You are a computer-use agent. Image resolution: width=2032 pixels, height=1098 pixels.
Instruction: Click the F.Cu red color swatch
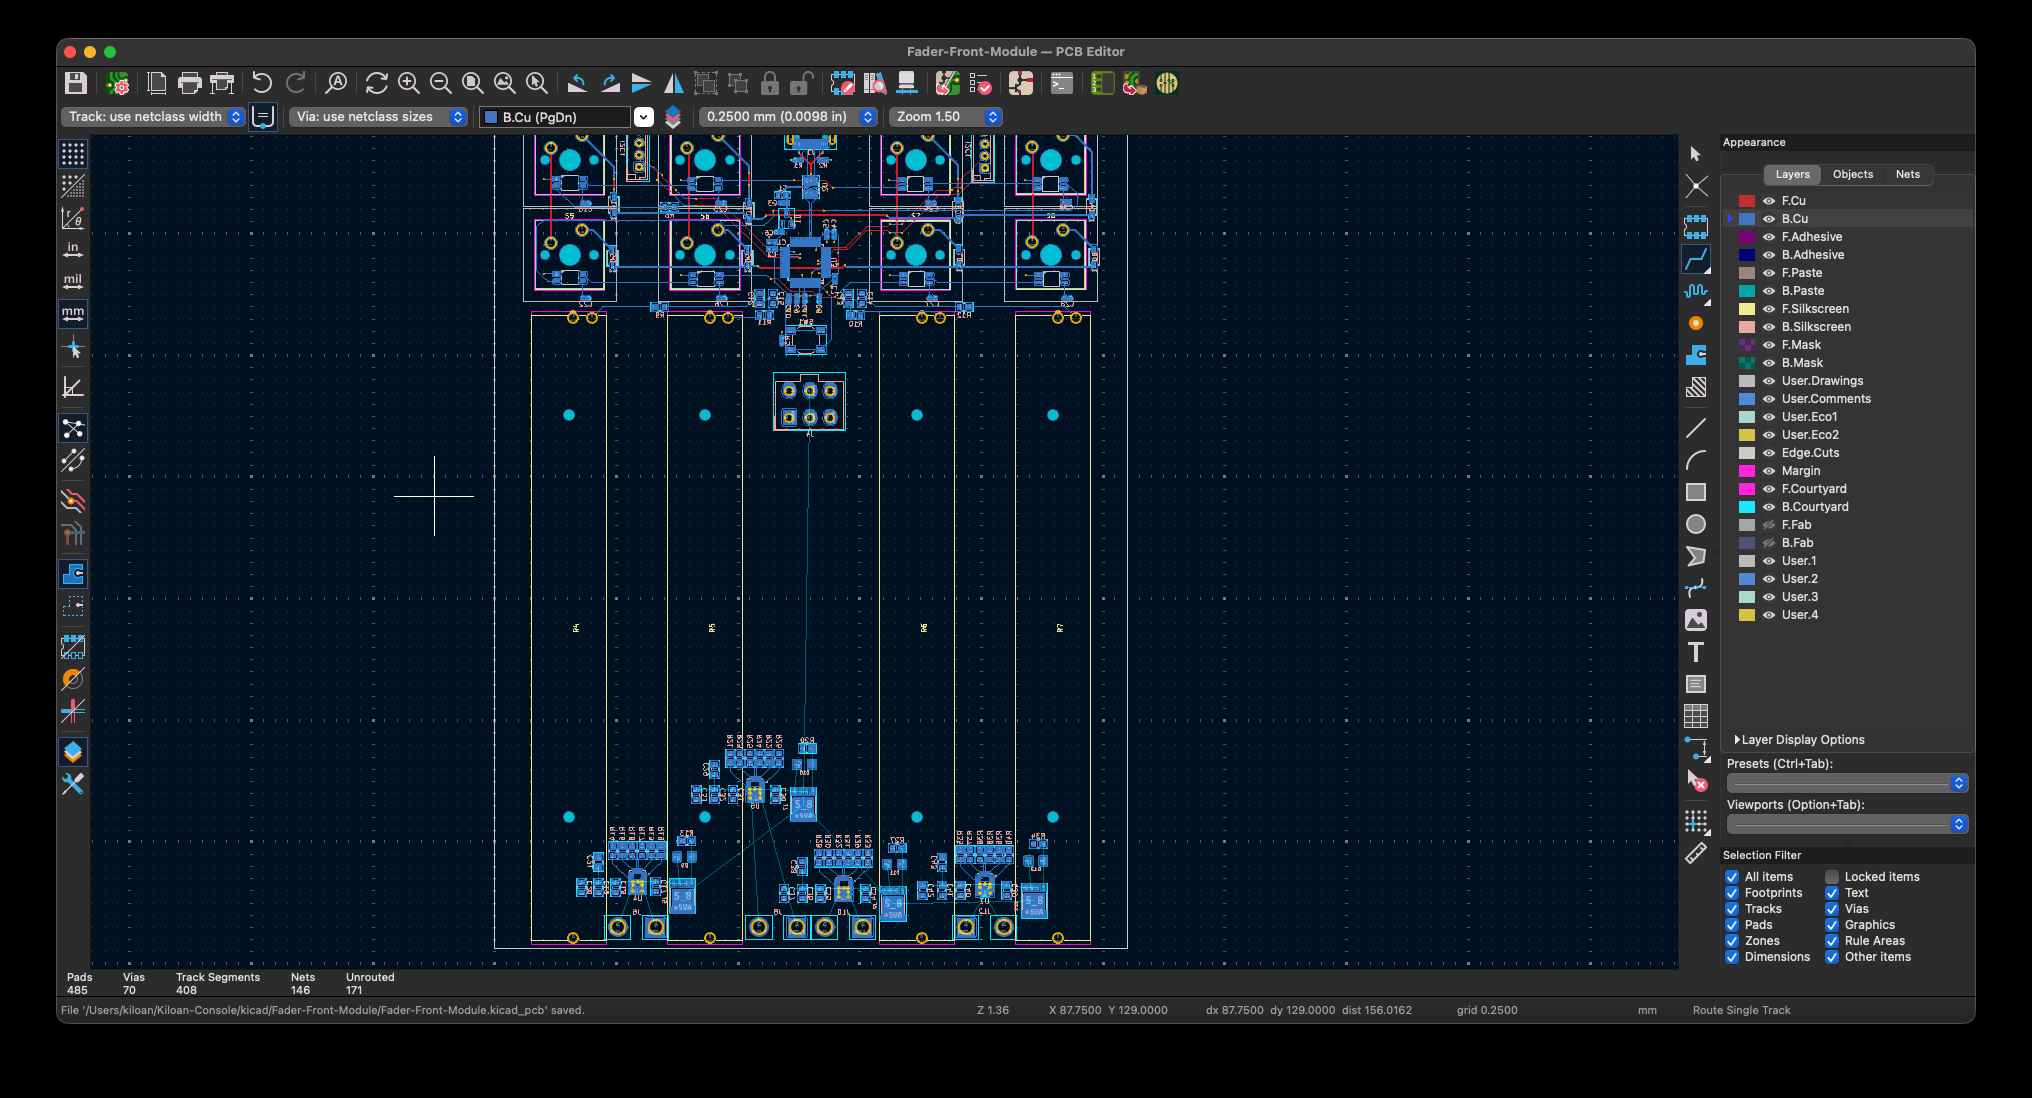[x=1747, y=201]
